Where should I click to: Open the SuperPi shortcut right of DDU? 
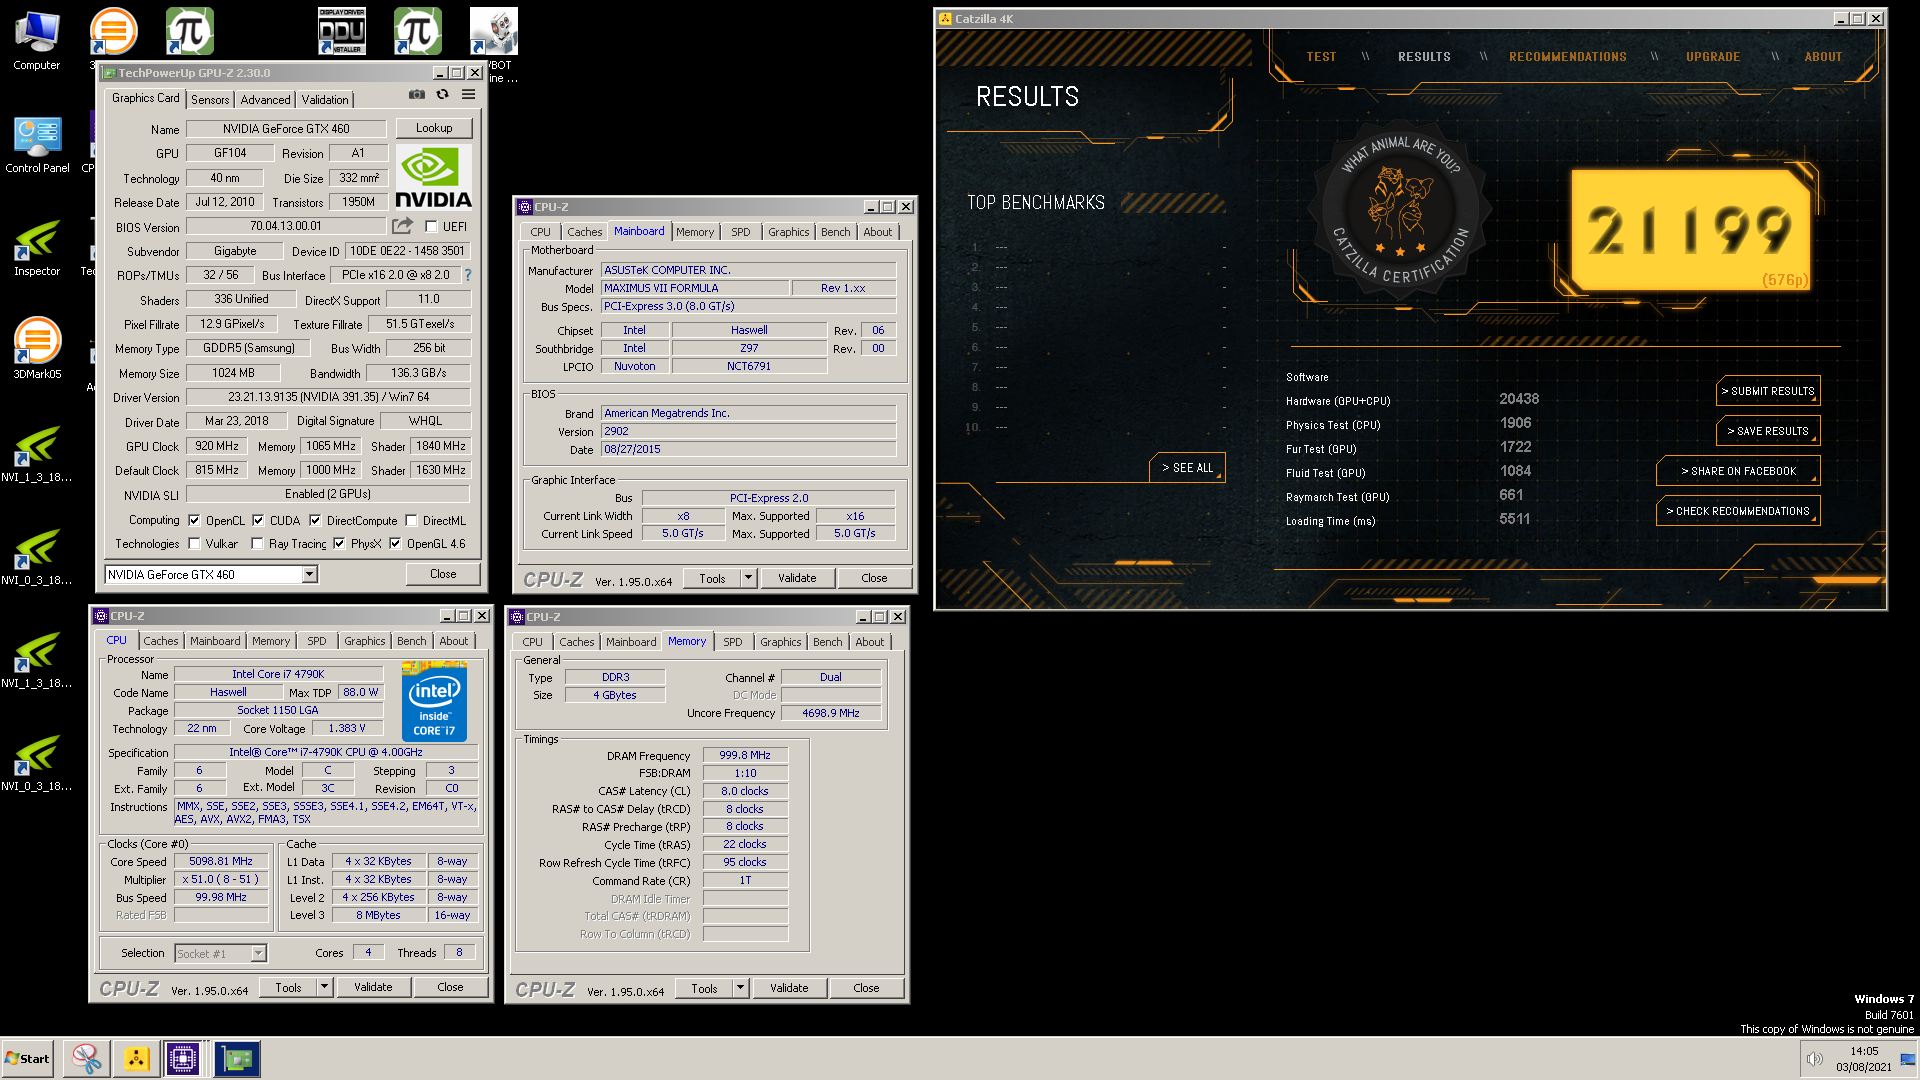pos(418,31)
